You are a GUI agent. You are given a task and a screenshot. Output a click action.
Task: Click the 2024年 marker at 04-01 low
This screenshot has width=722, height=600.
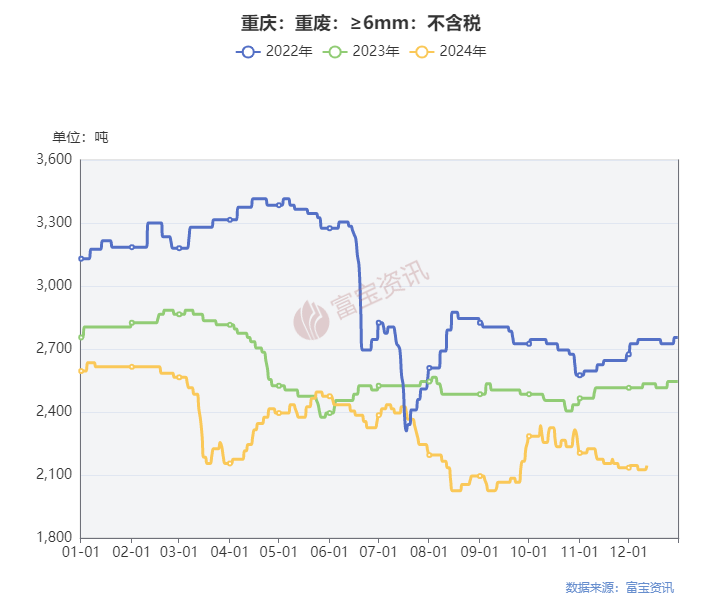(x=230, y=463)
